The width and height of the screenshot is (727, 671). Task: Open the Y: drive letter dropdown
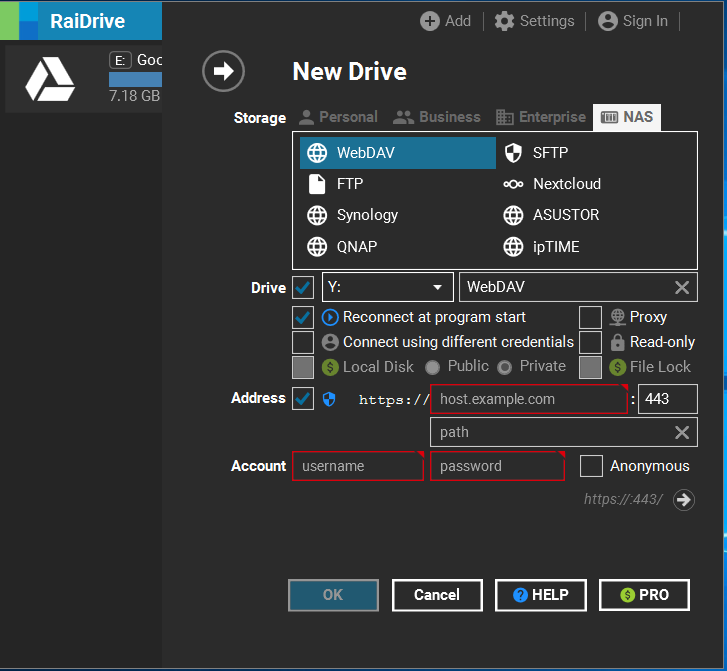tap(388, 288)
